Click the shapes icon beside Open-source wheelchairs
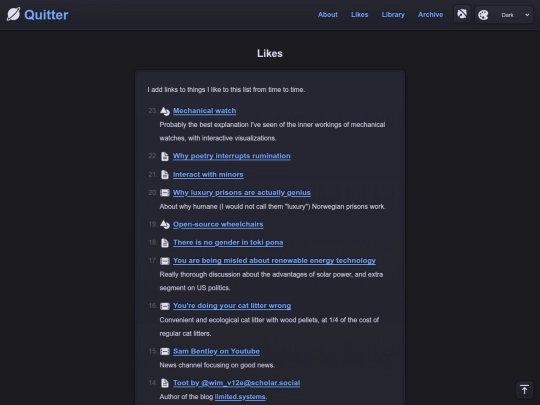Screen dimensions: 540x405 click(x=165, y=225)
